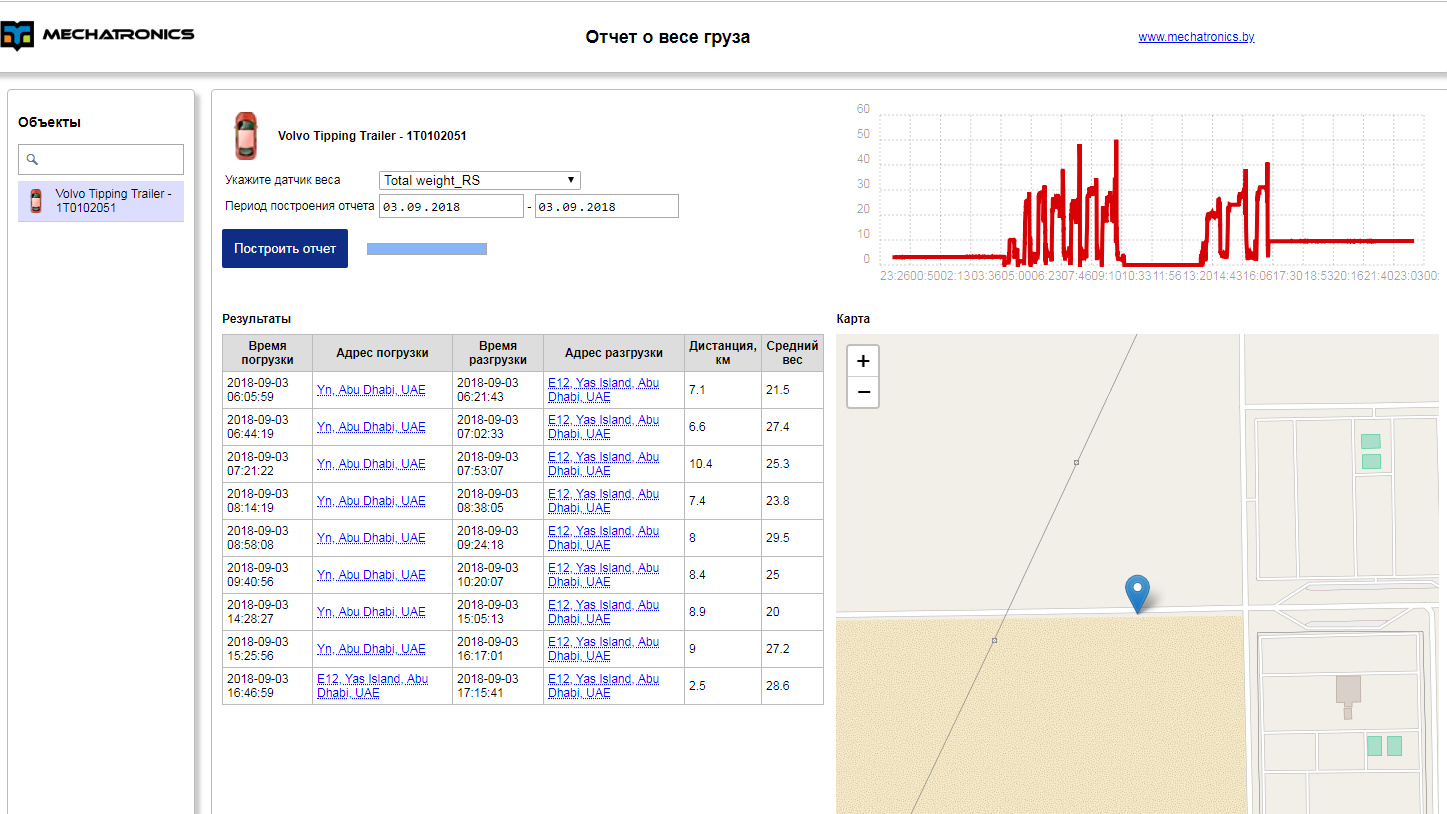
Task: Click the red car icon in the objects list
Action: (36, 201)
